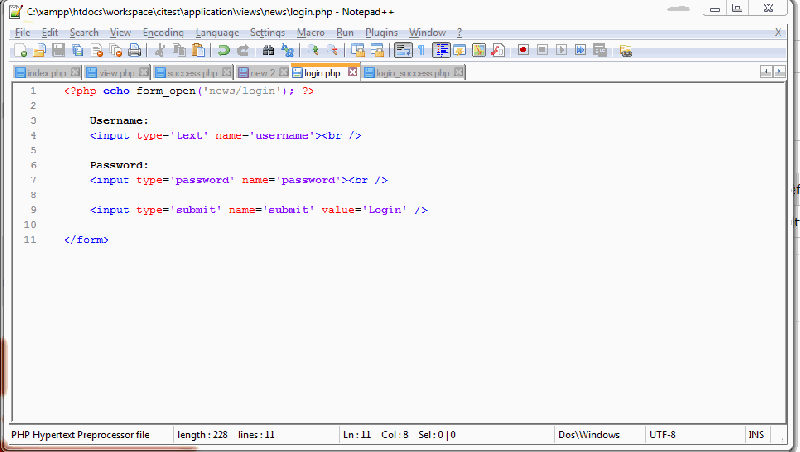
Task: Open the Edit menu
Action: (49, 33)
